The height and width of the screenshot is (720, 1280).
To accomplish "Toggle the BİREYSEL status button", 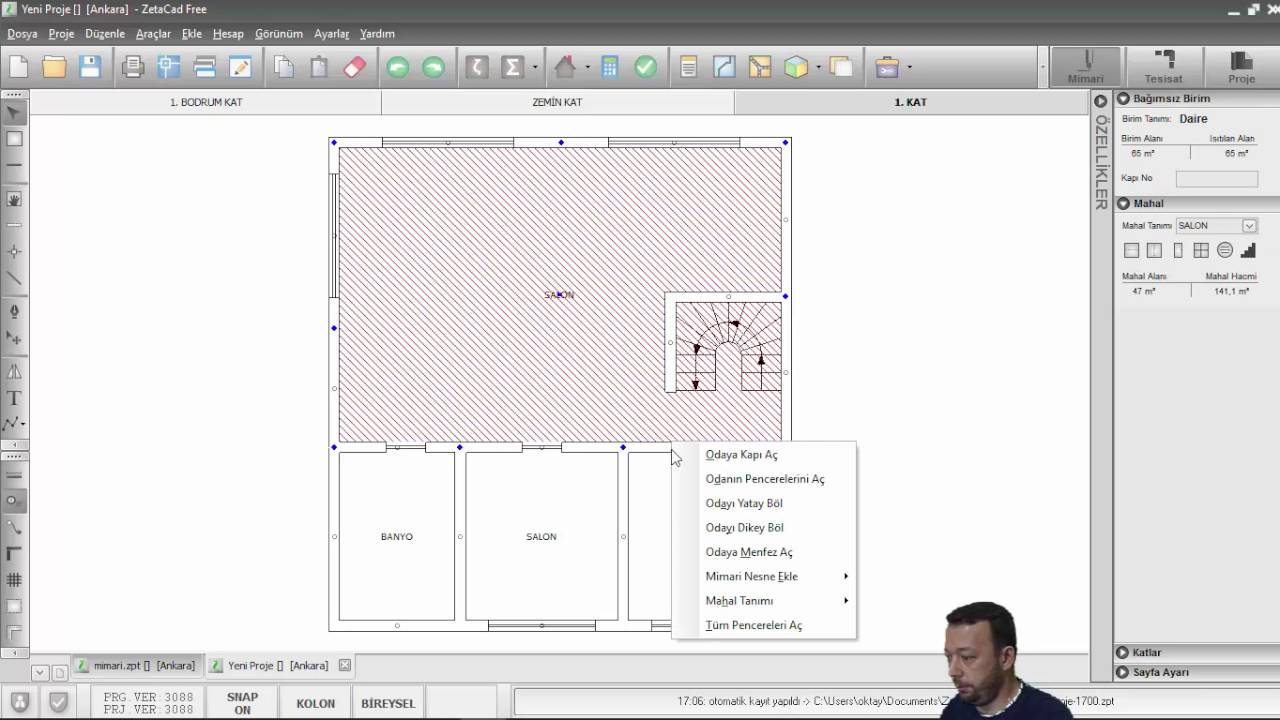I will click(388, 703).
